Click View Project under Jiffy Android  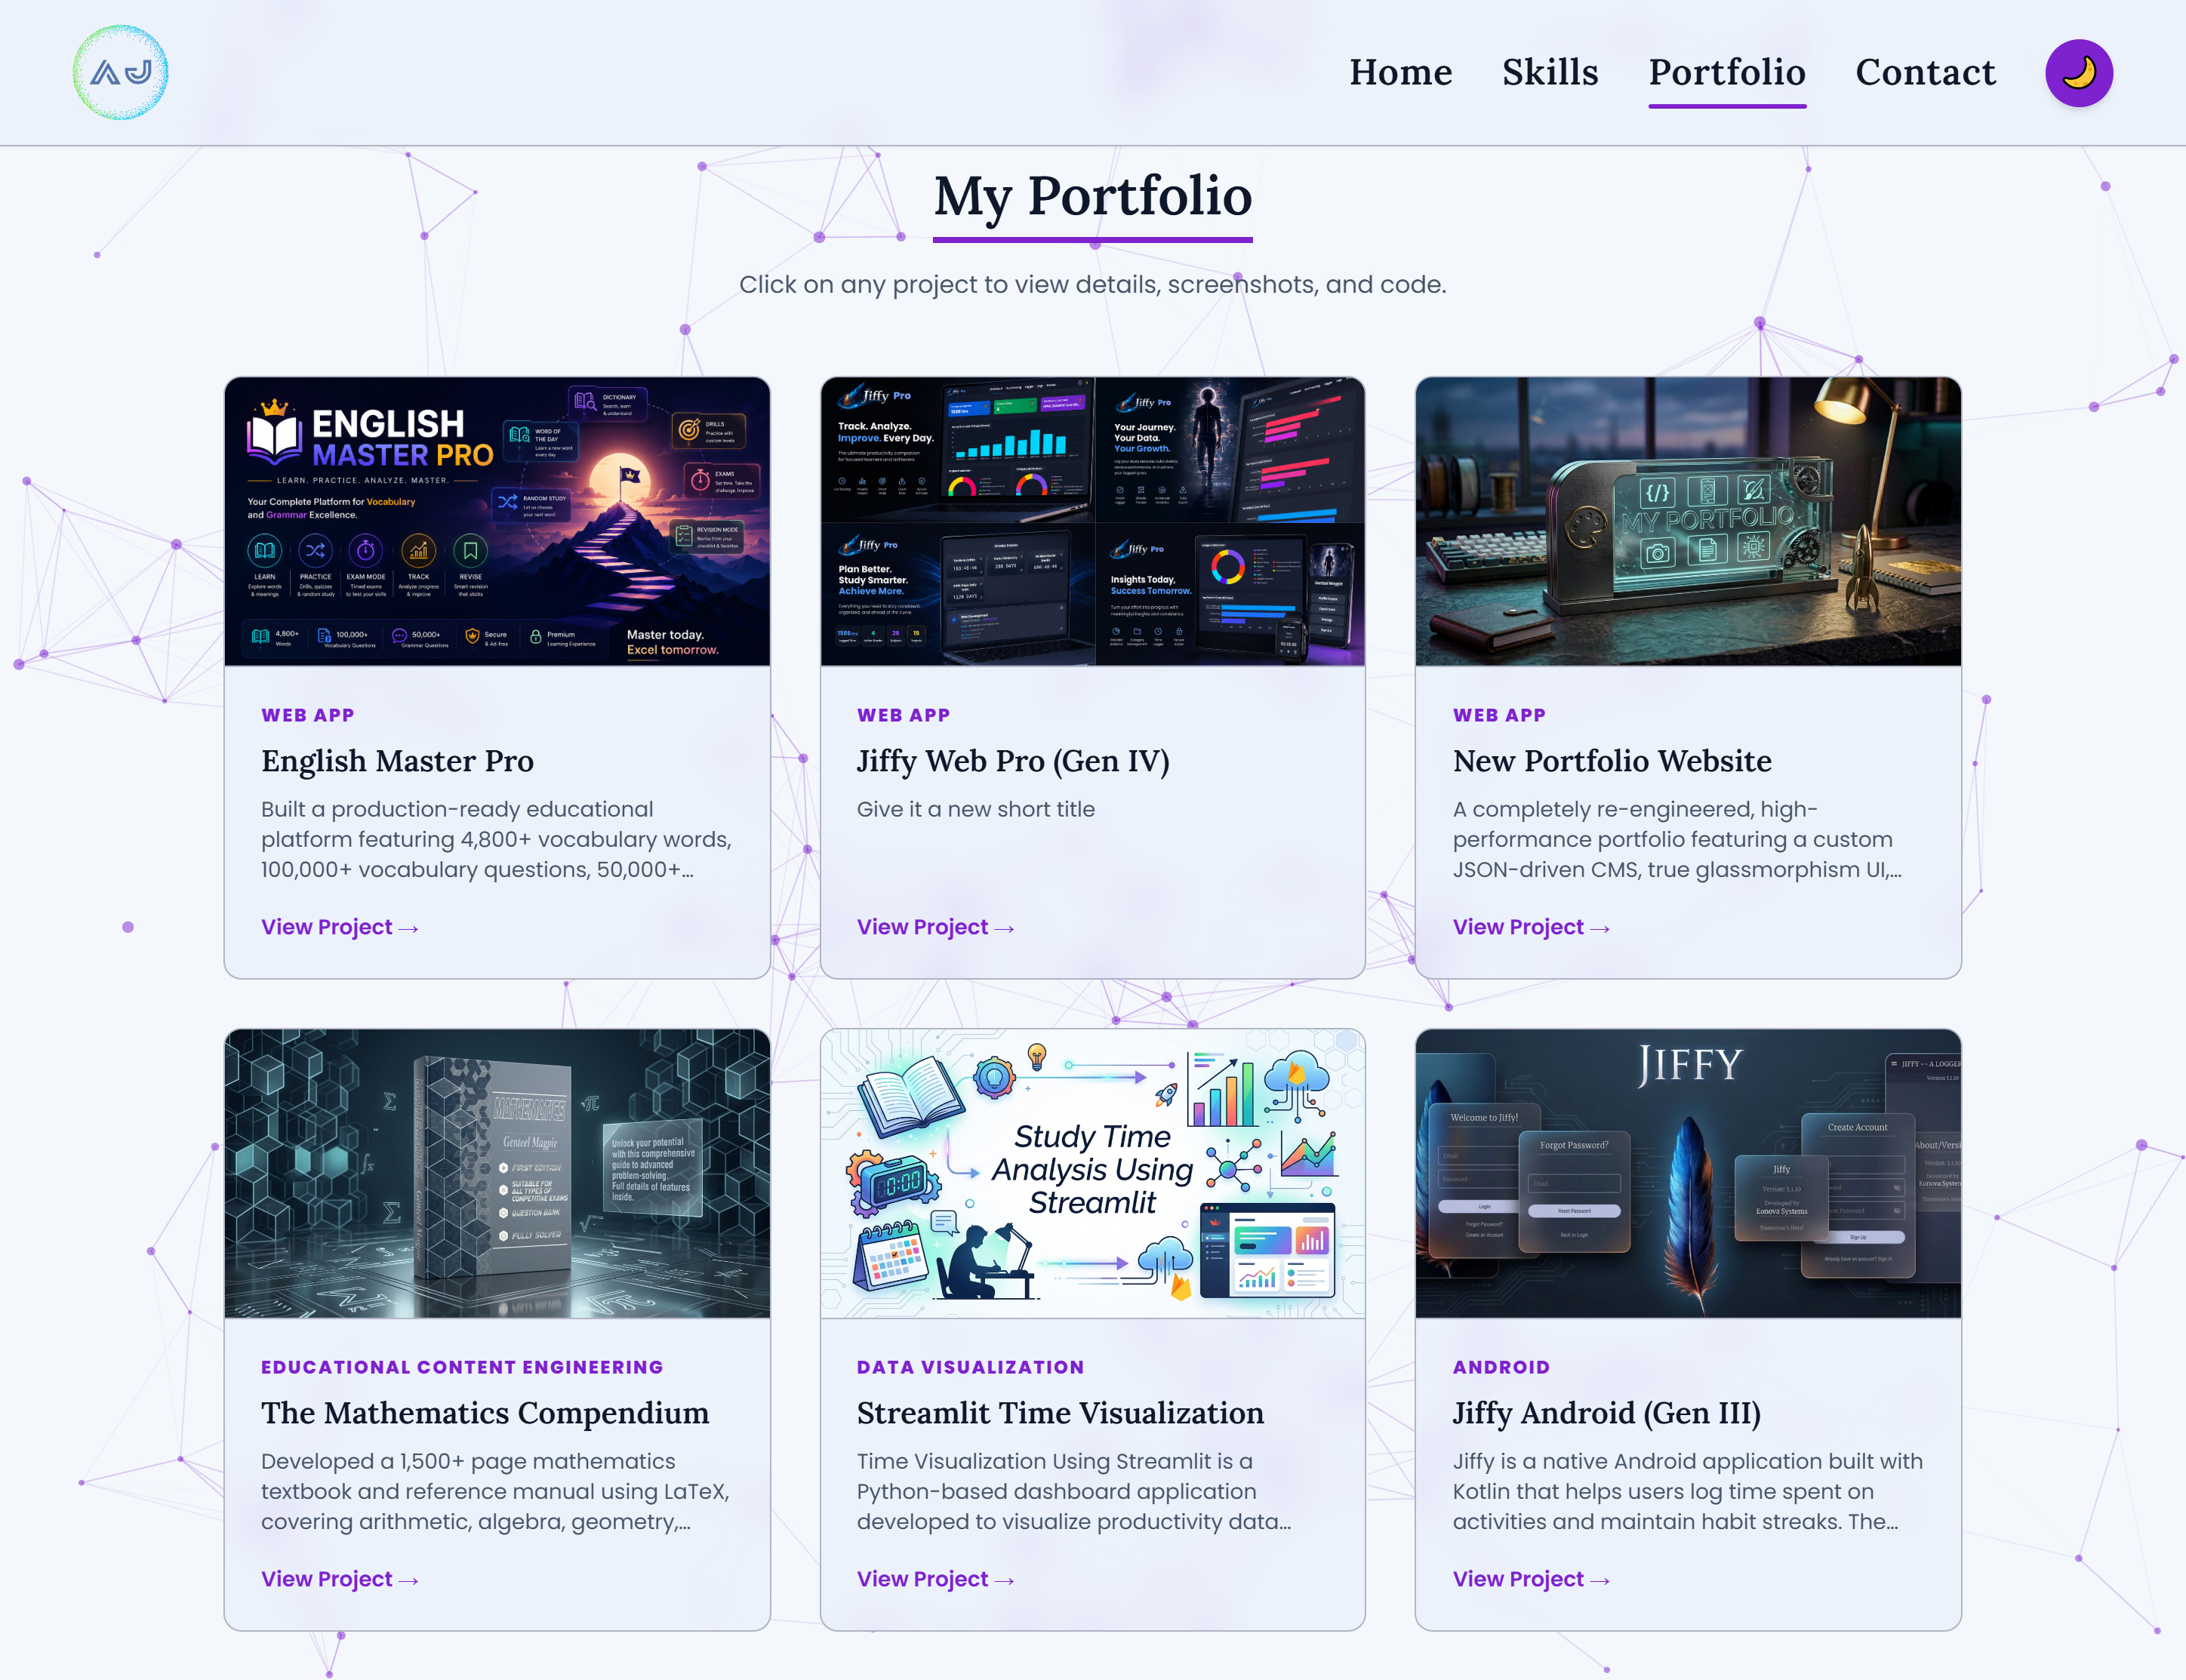pyautogui.click(x=1531, y=1579)
